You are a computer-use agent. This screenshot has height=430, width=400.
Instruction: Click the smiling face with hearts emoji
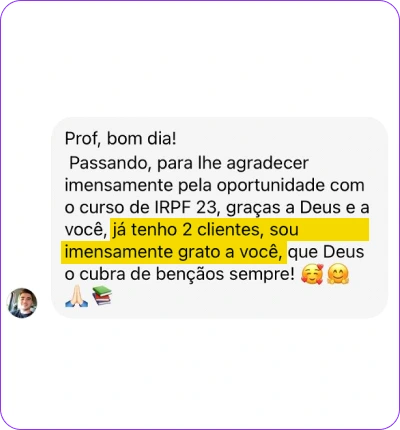click(x=312, y=274)
